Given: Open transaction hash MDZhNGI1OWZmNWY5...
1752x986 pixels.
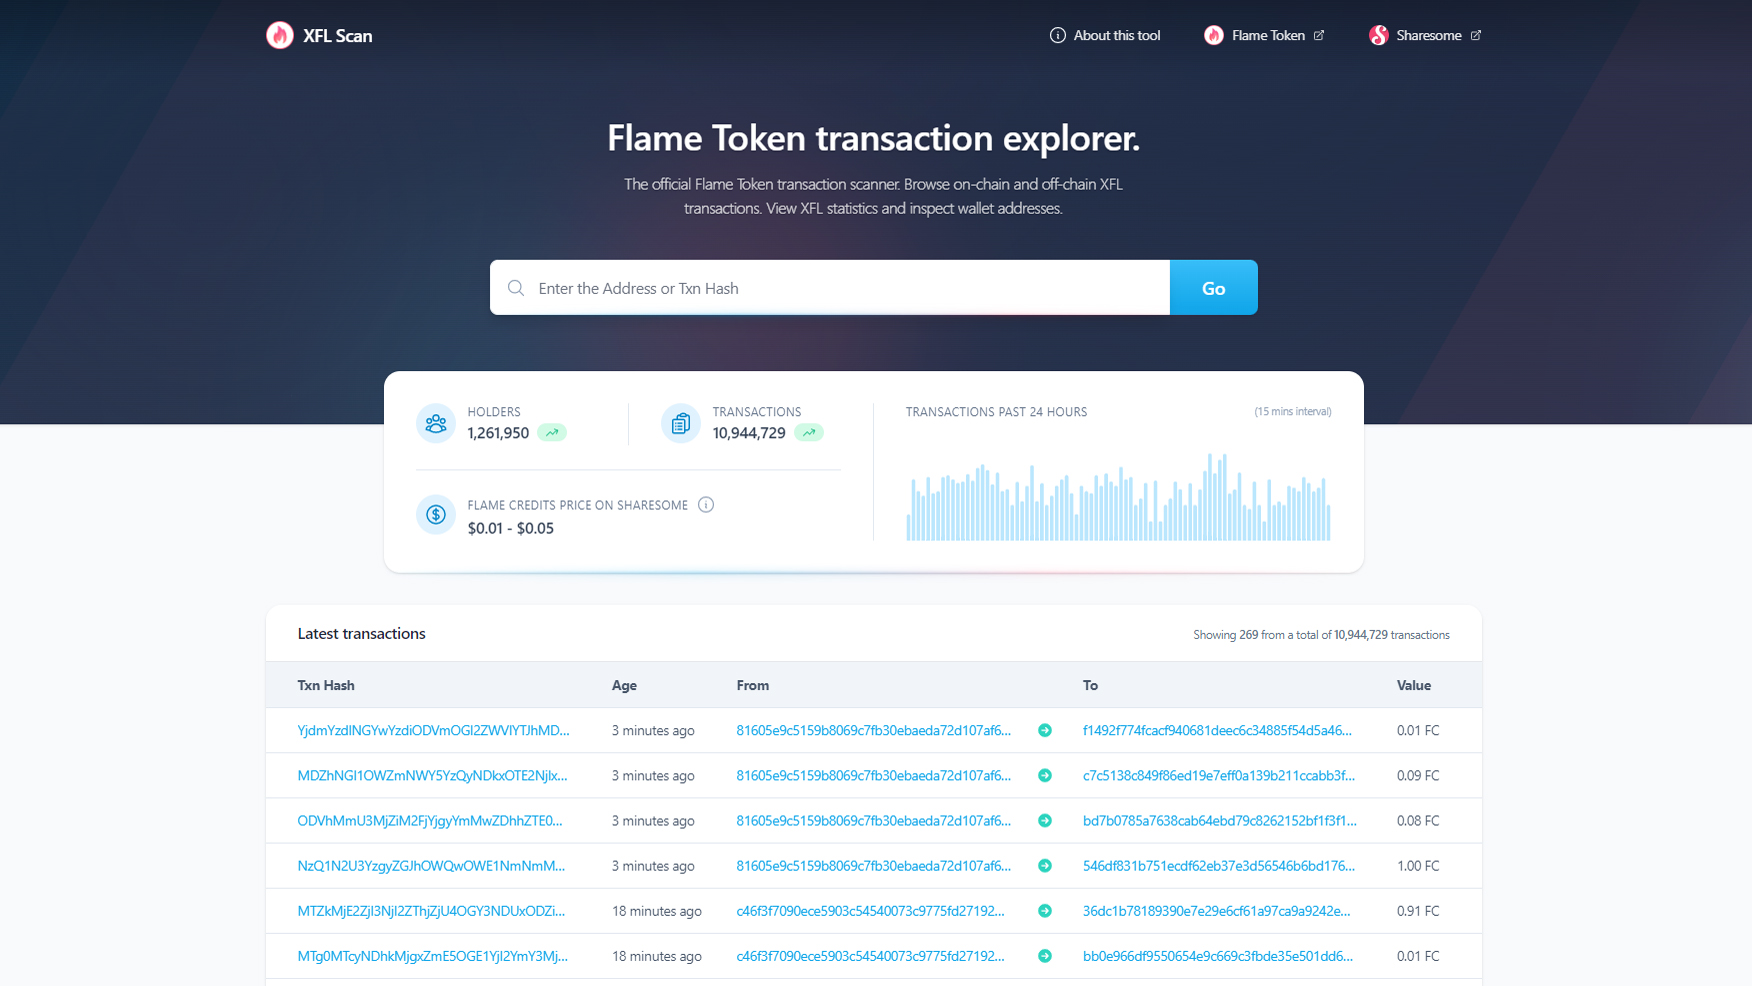Looking at the screenshot, I should click(432, 775).
